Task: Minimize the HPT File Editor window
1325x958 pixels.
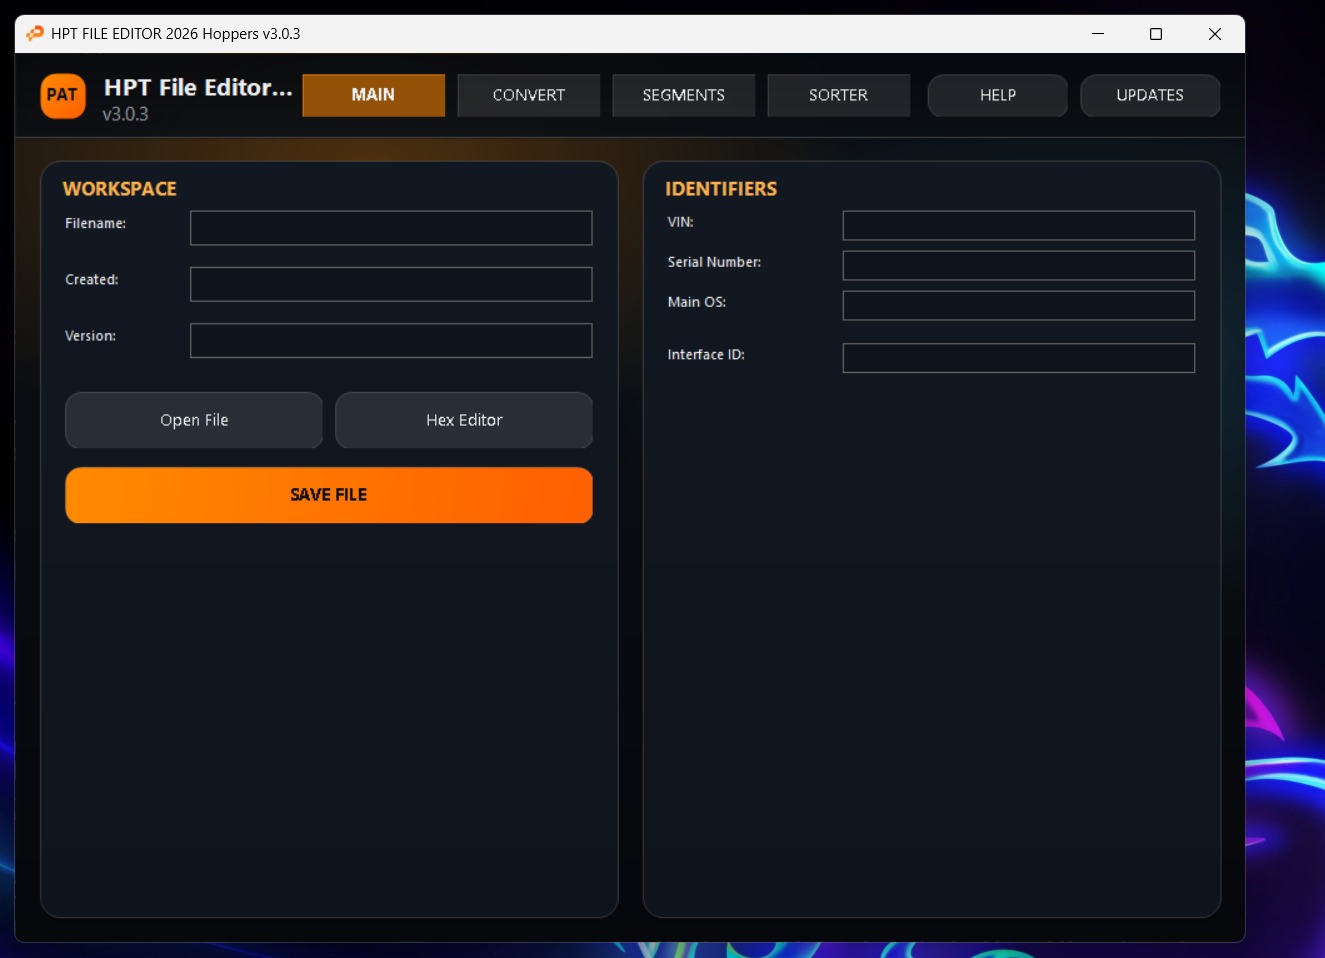Action: point(1098,34)
